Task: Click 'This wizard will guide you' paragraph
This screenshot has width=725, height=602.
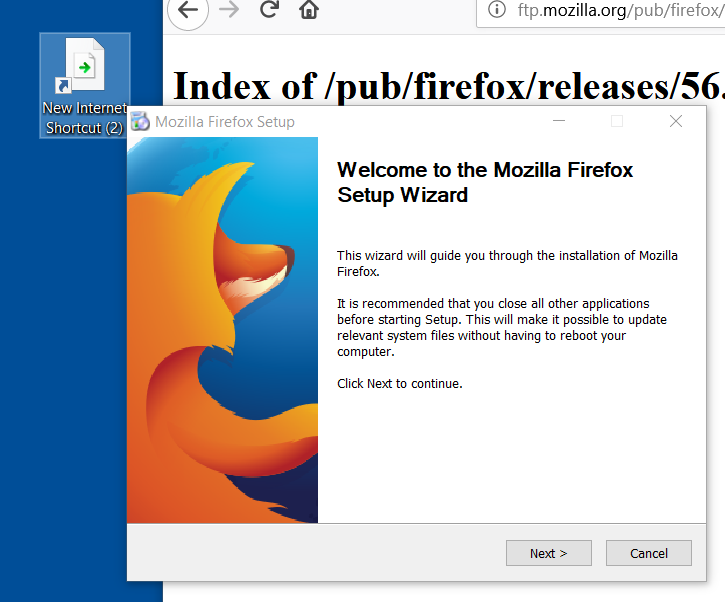Action: click(x=507, y=264)
